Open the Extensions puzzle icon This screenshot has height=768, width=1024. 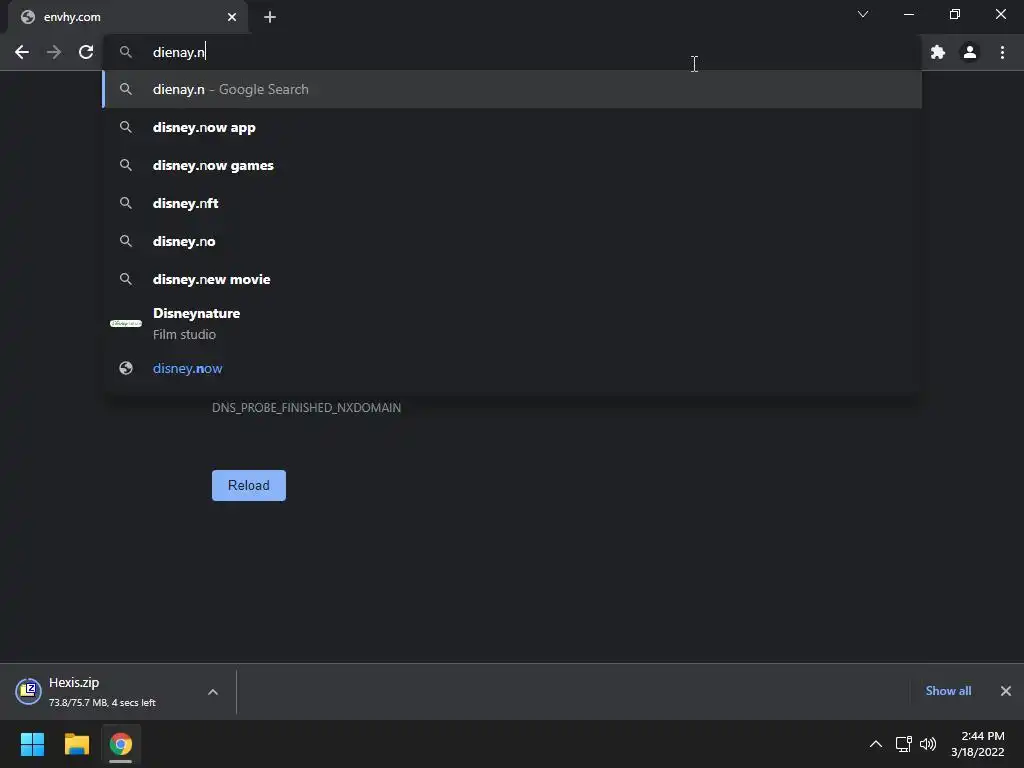[x=938, y=52]
